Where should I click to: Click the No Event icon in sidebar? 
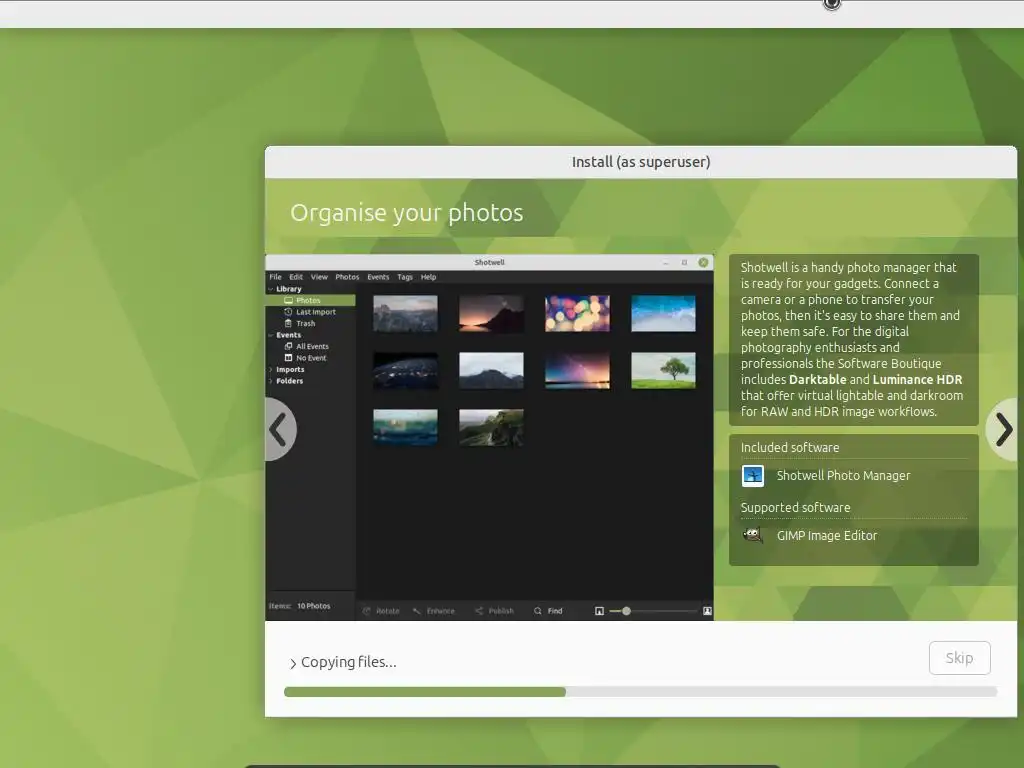click(288, 358)
